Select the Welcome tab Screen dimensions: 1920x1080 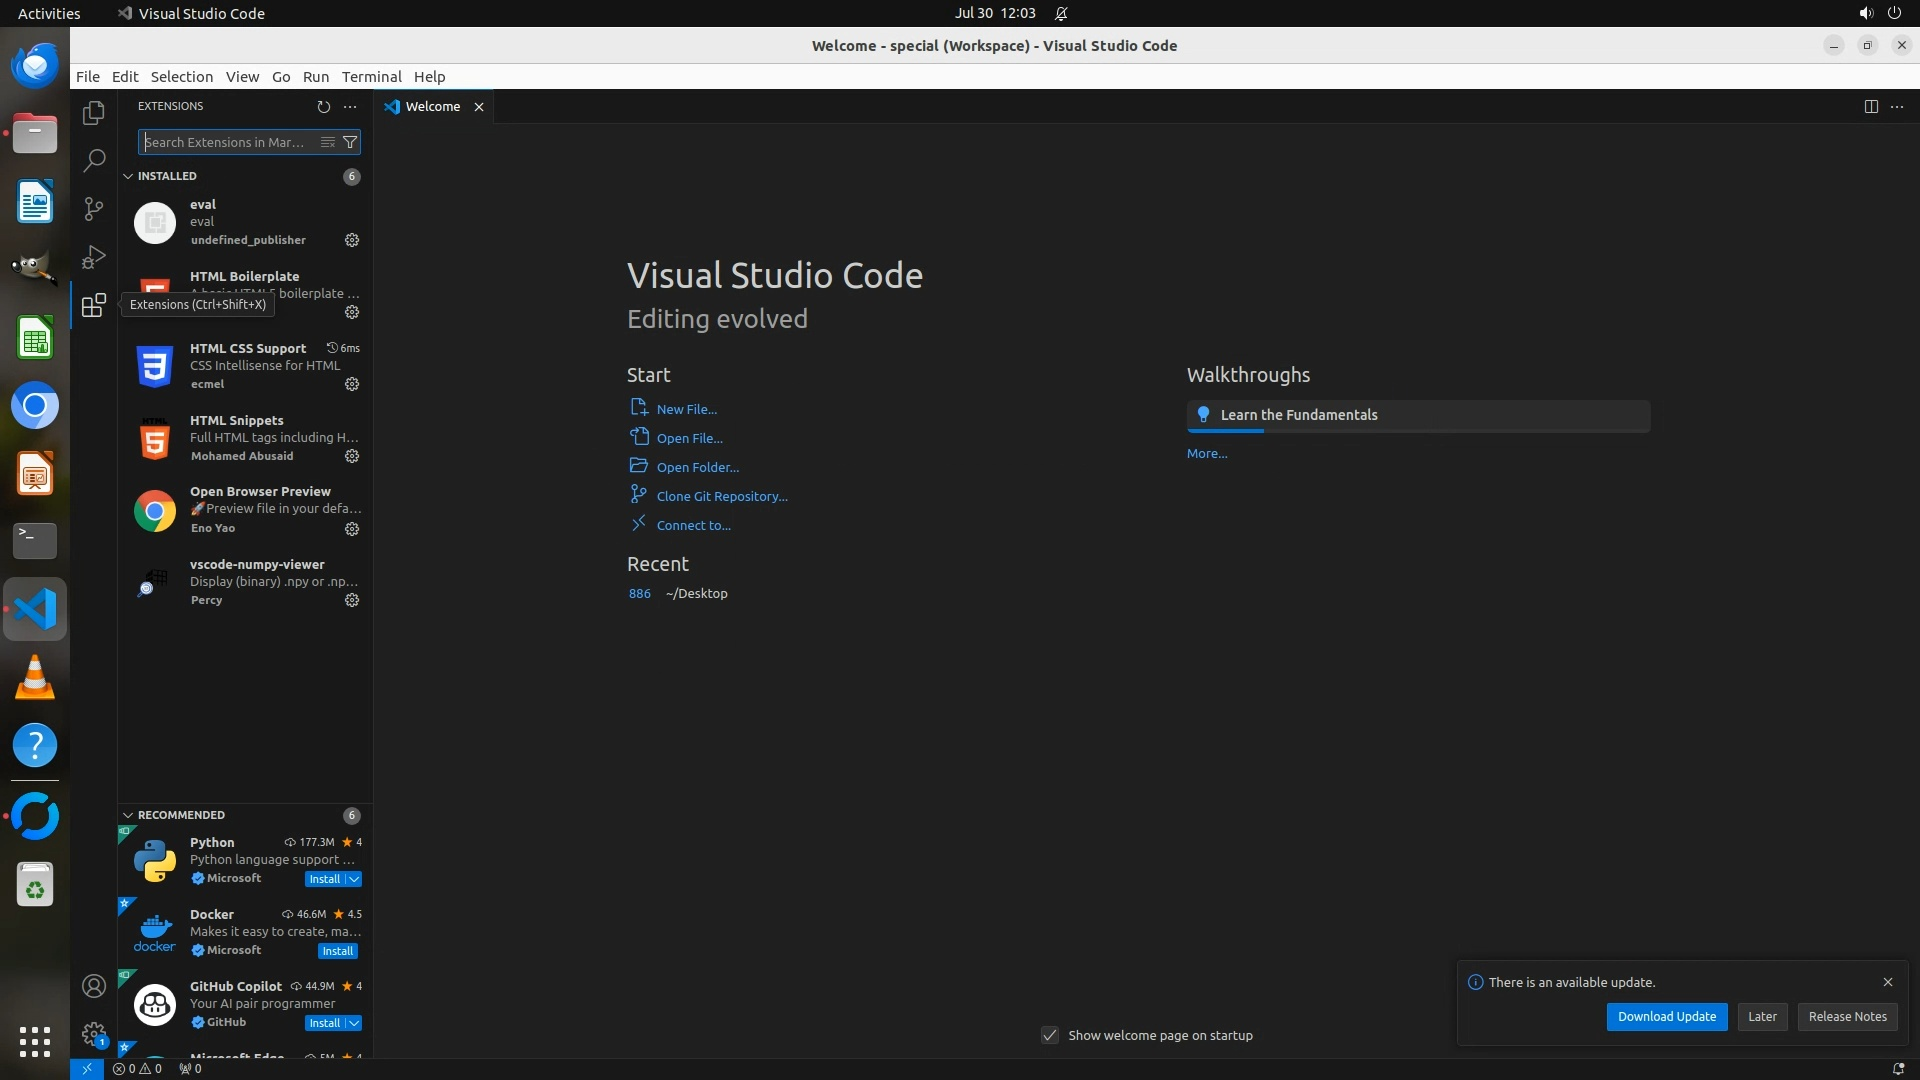tap(432, 106)
